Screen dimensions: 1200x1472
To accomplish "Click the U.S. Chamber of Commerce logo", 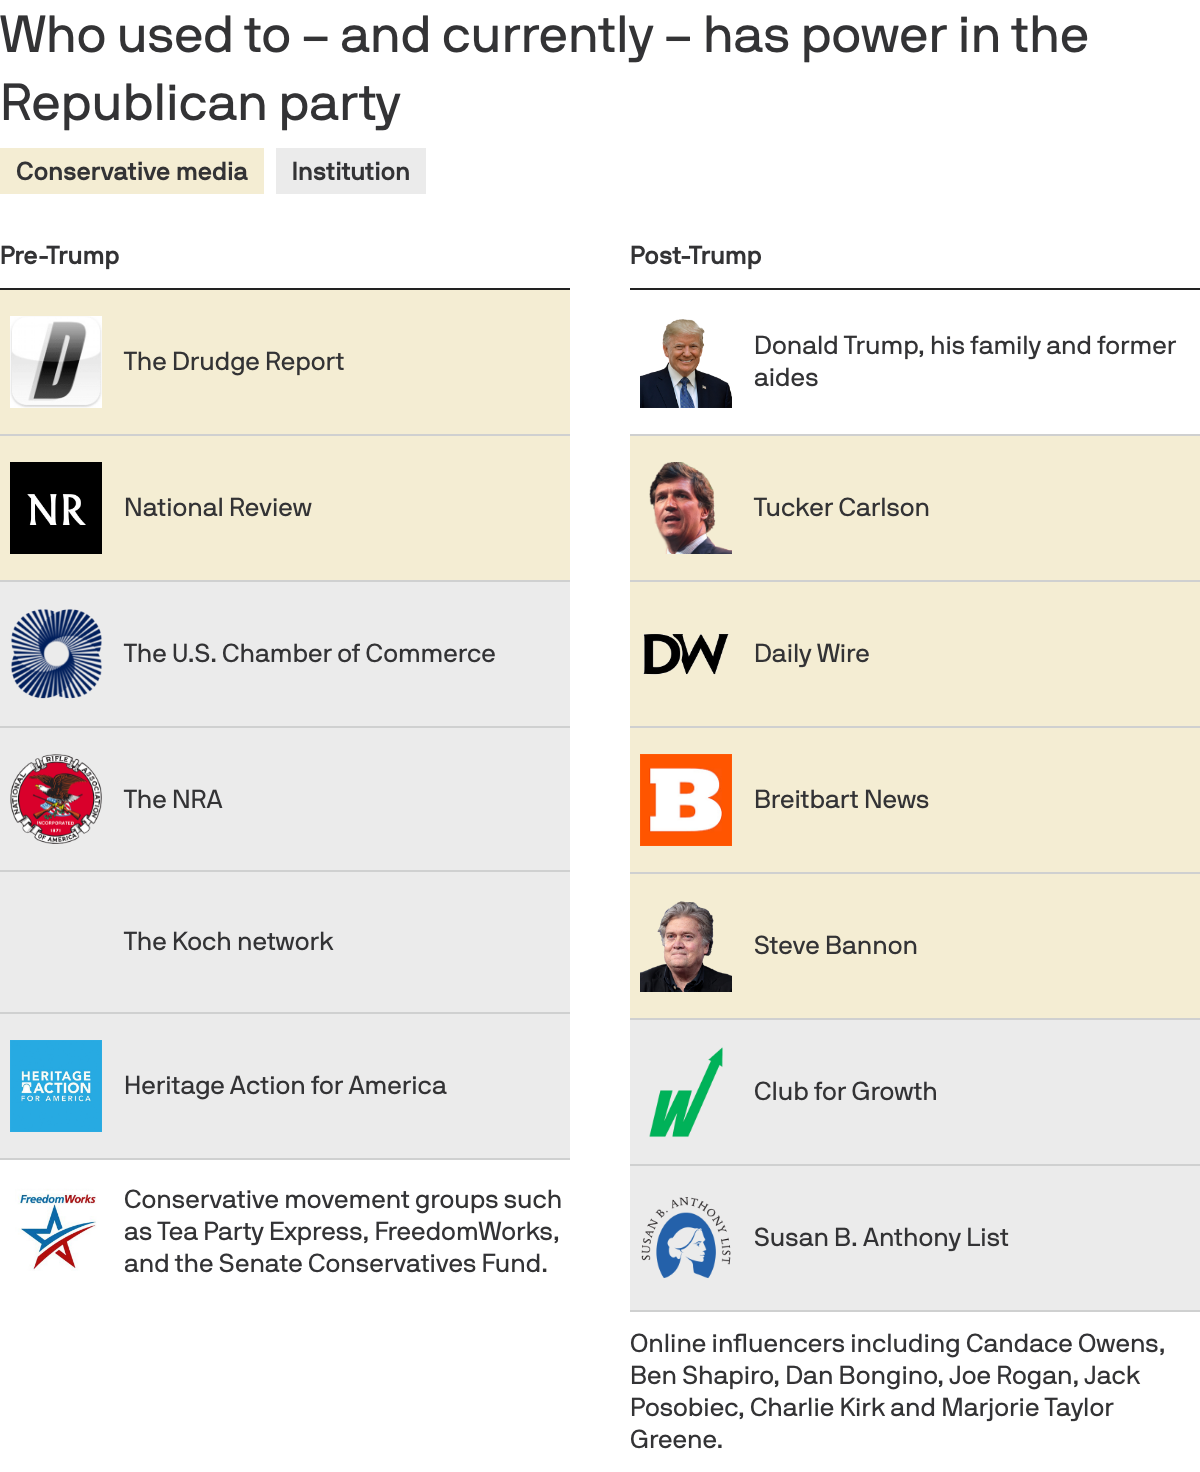I will (x=56, y=654).
